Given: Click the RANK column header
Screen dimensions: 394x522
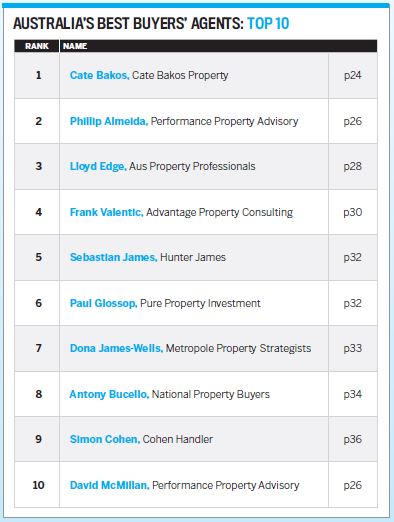Looking at the screenshot, I should [37, 46].
